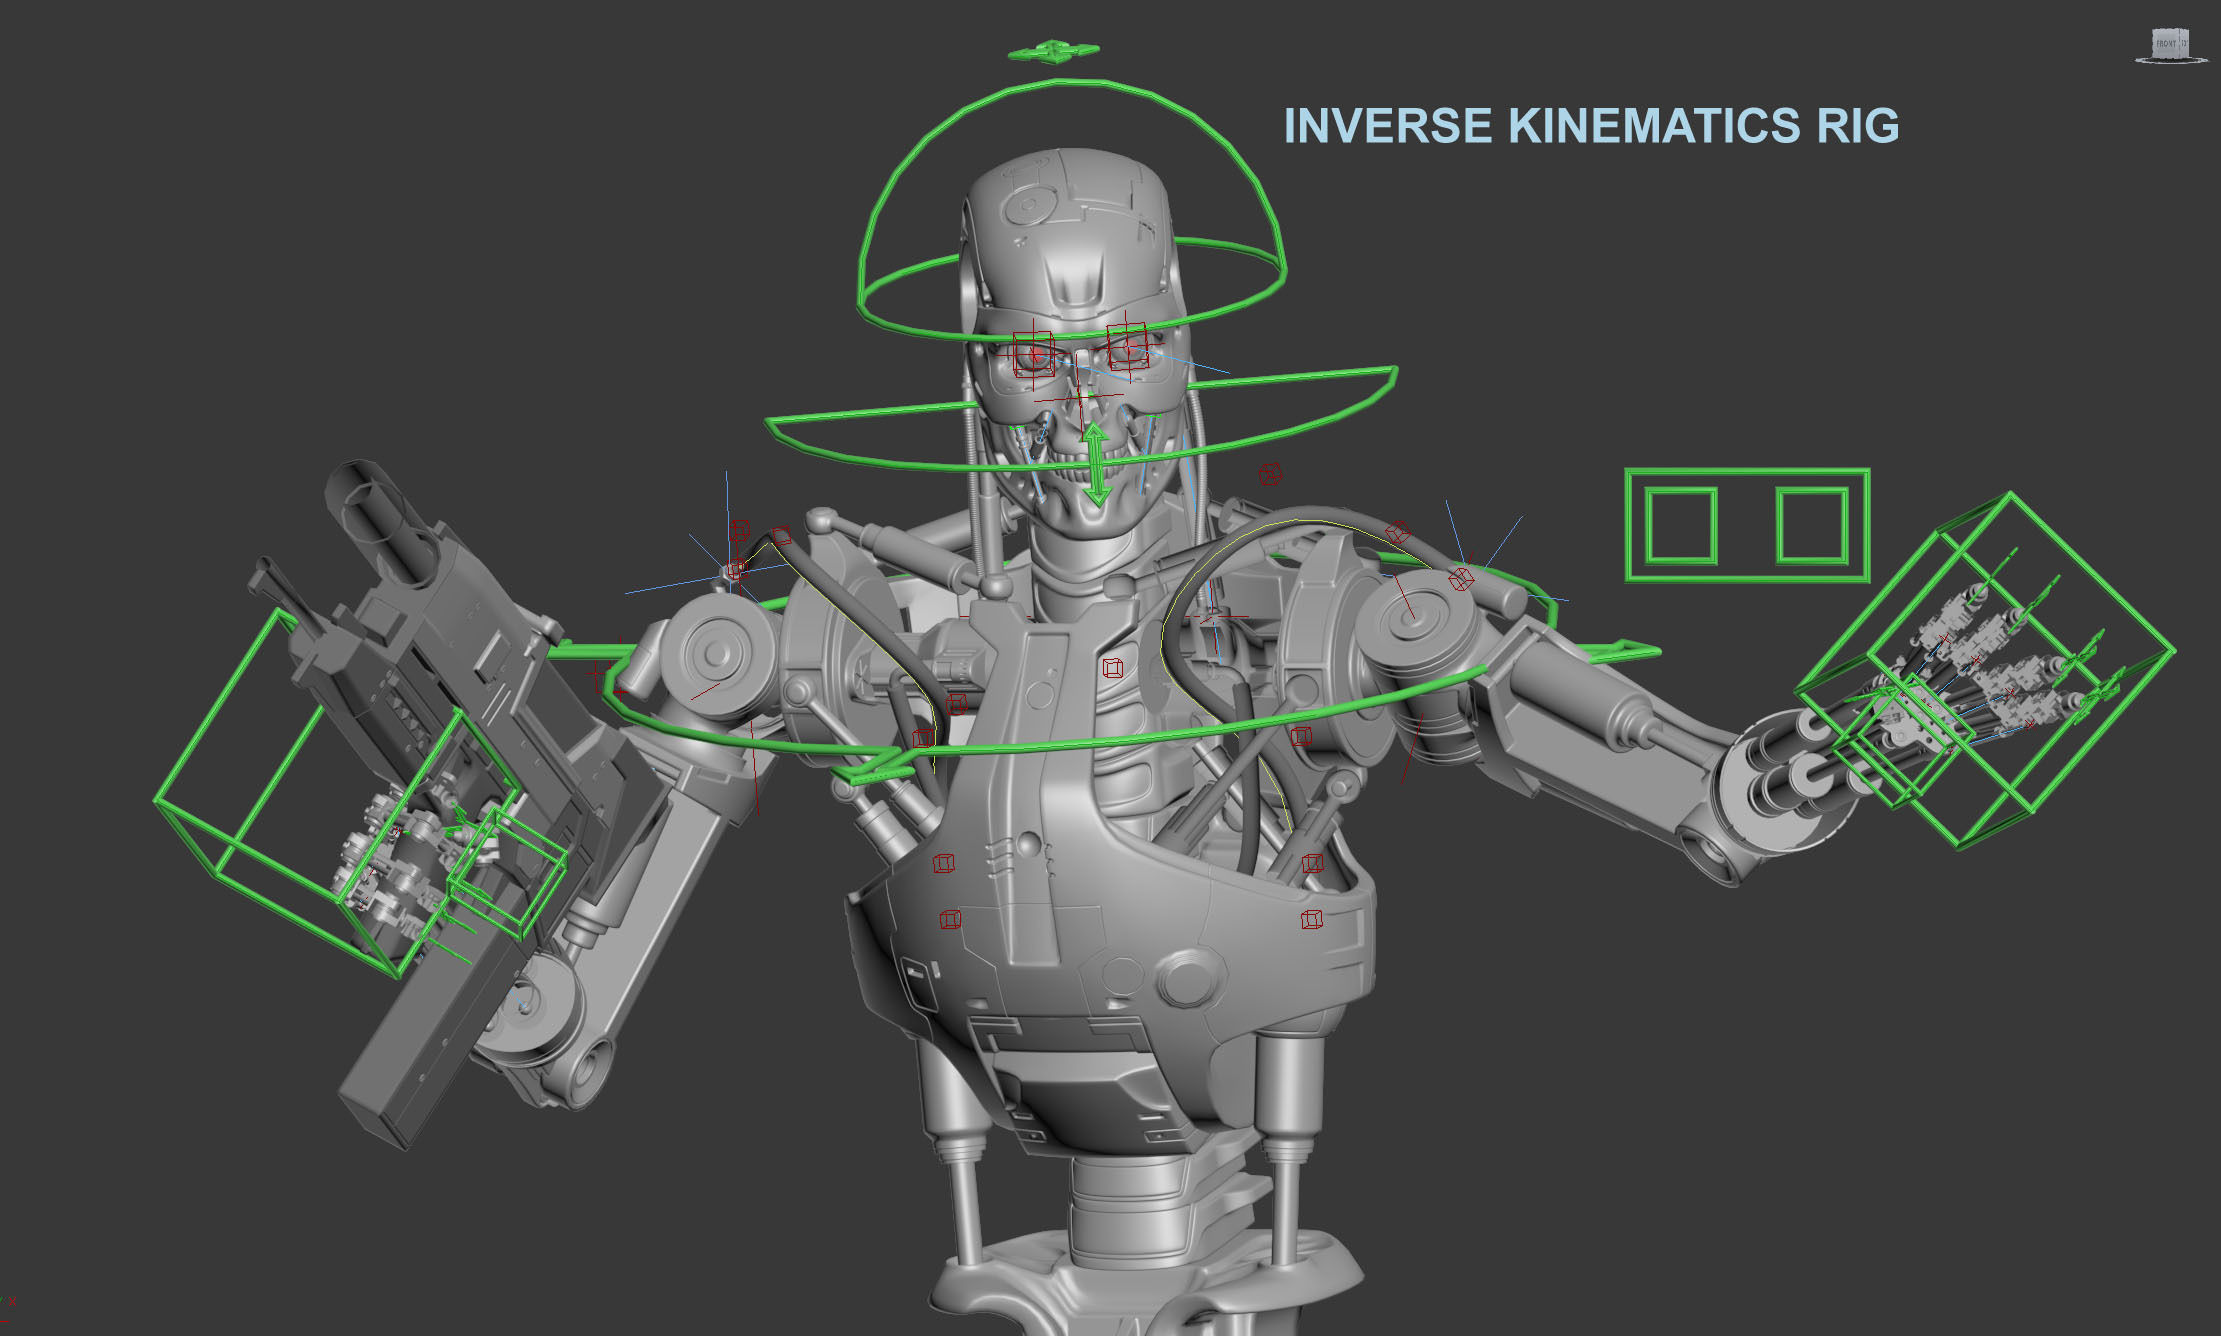
Task: Click the INVERSE KINEMATICS RIG title text
Action: pyautogui.click(x=1591, y=126)
